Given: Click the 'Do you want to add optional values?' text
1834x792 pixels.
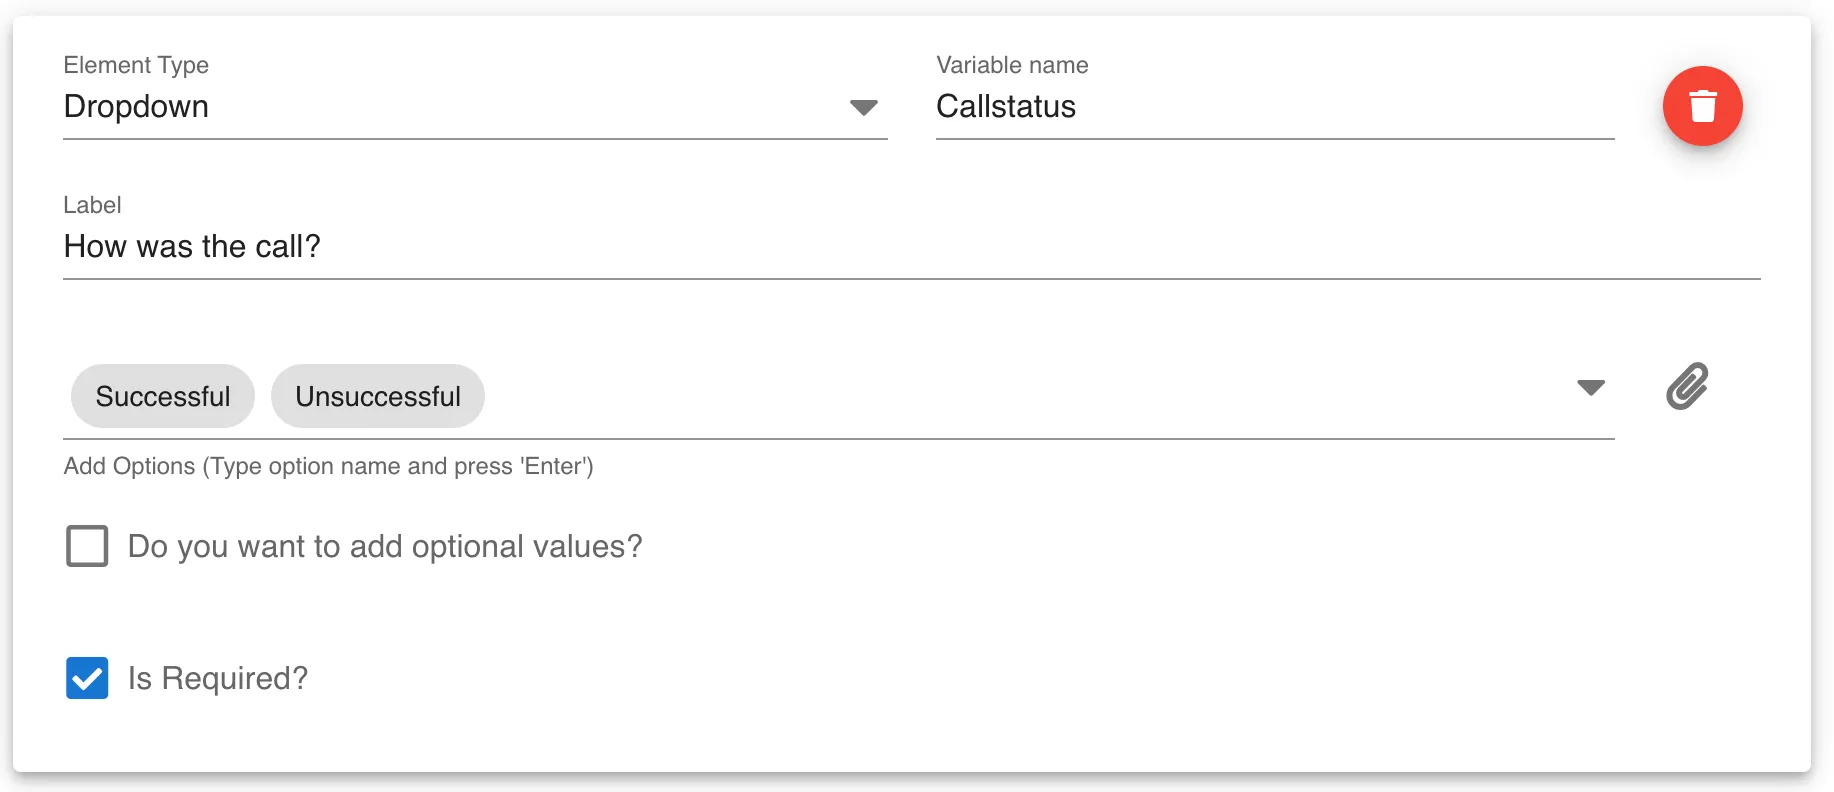Looking at the screenshot, I should pyautogui.click(x=385, y=546).
